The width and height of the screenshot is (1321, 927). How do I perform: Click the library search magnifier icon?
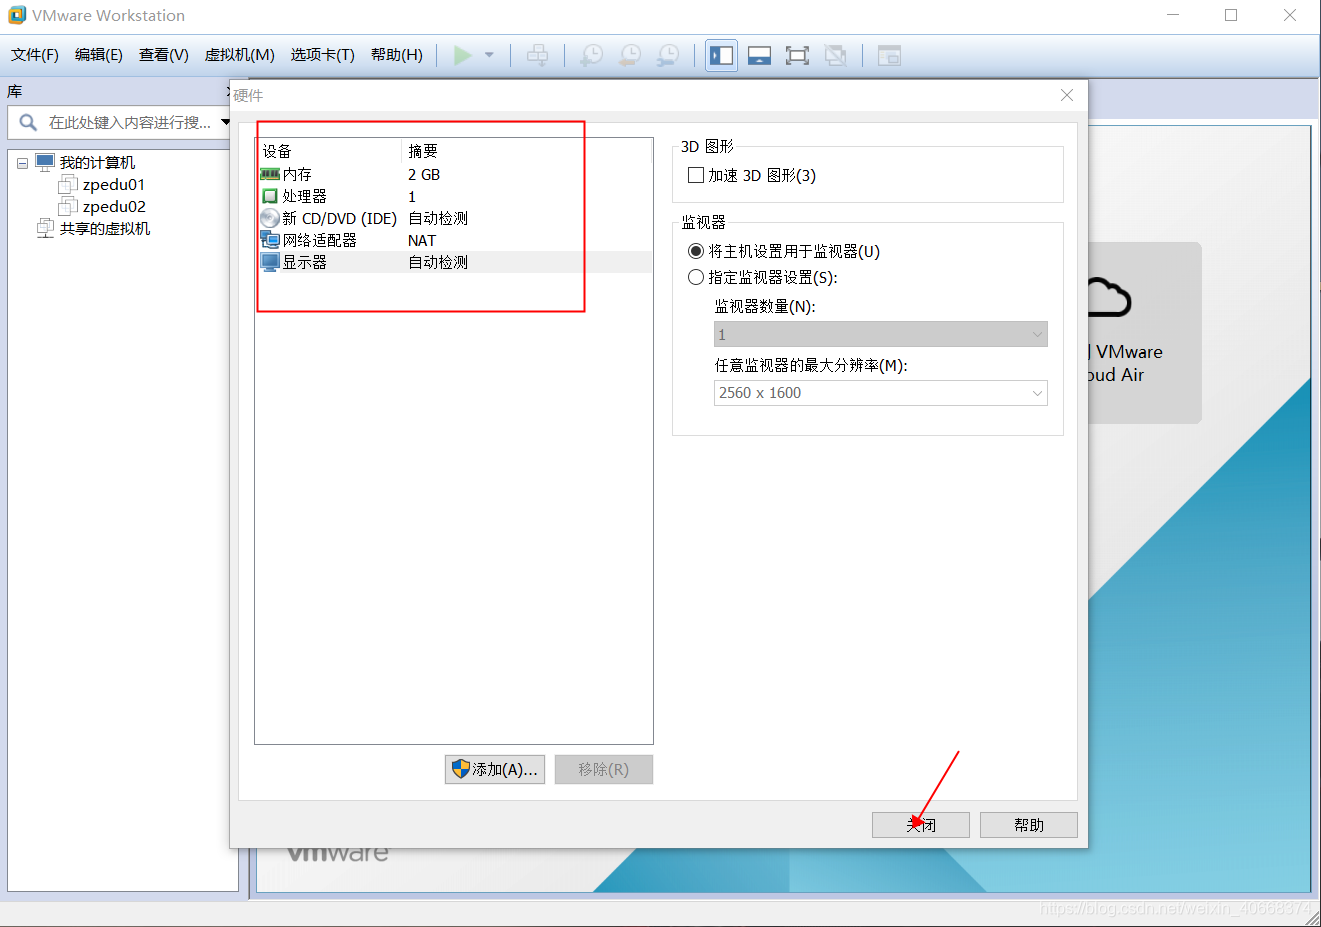point(28,122)
